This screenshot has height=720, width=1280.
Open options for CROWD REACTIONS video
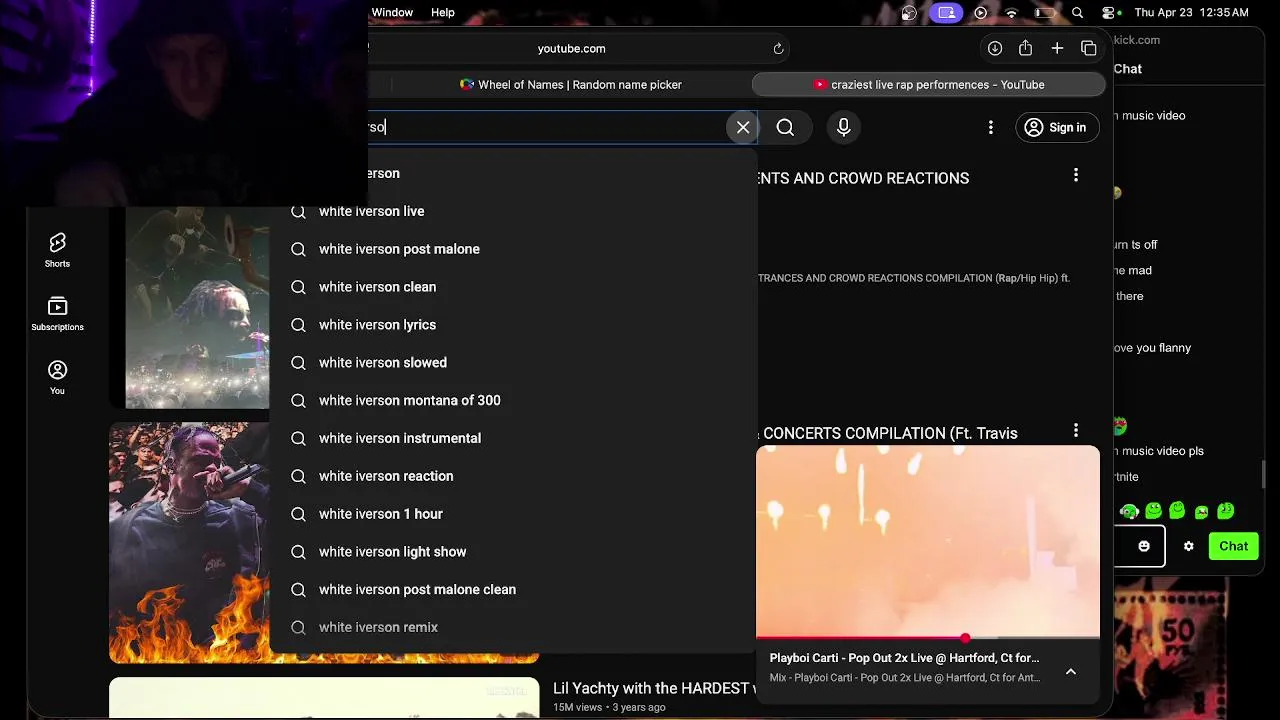click(1076, 175)
